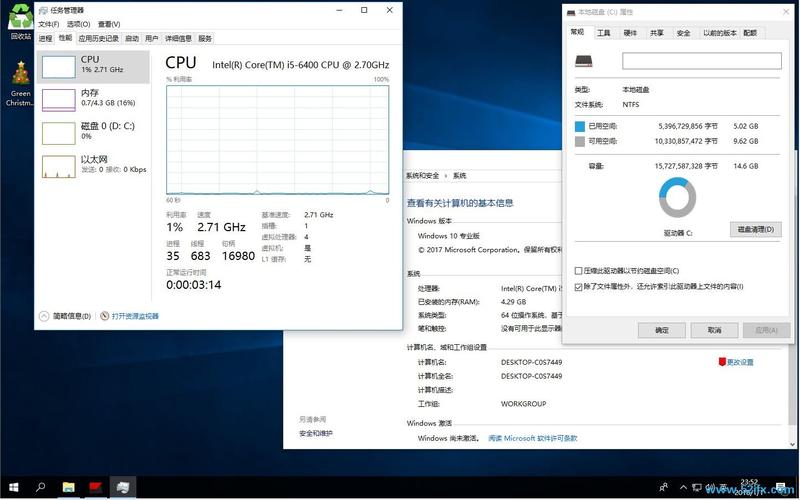The image size is (800, 500).
Task: Click the System window scrollbar down arrow
Action: tap(792, 444)
